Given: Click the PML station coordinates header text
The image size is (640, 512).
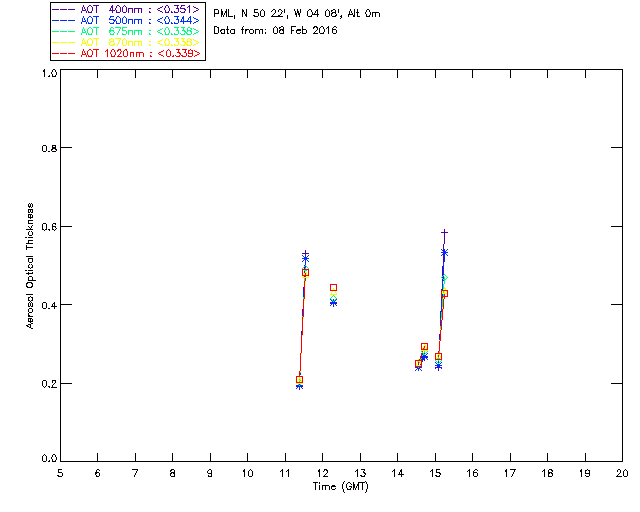Looking at the screenshot, I should [297, 13].
